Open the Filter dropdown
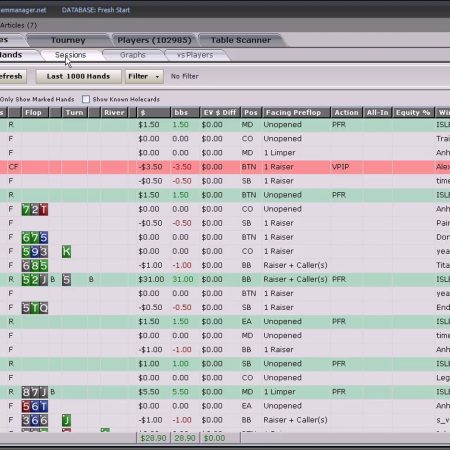 (x=144, y=76)
